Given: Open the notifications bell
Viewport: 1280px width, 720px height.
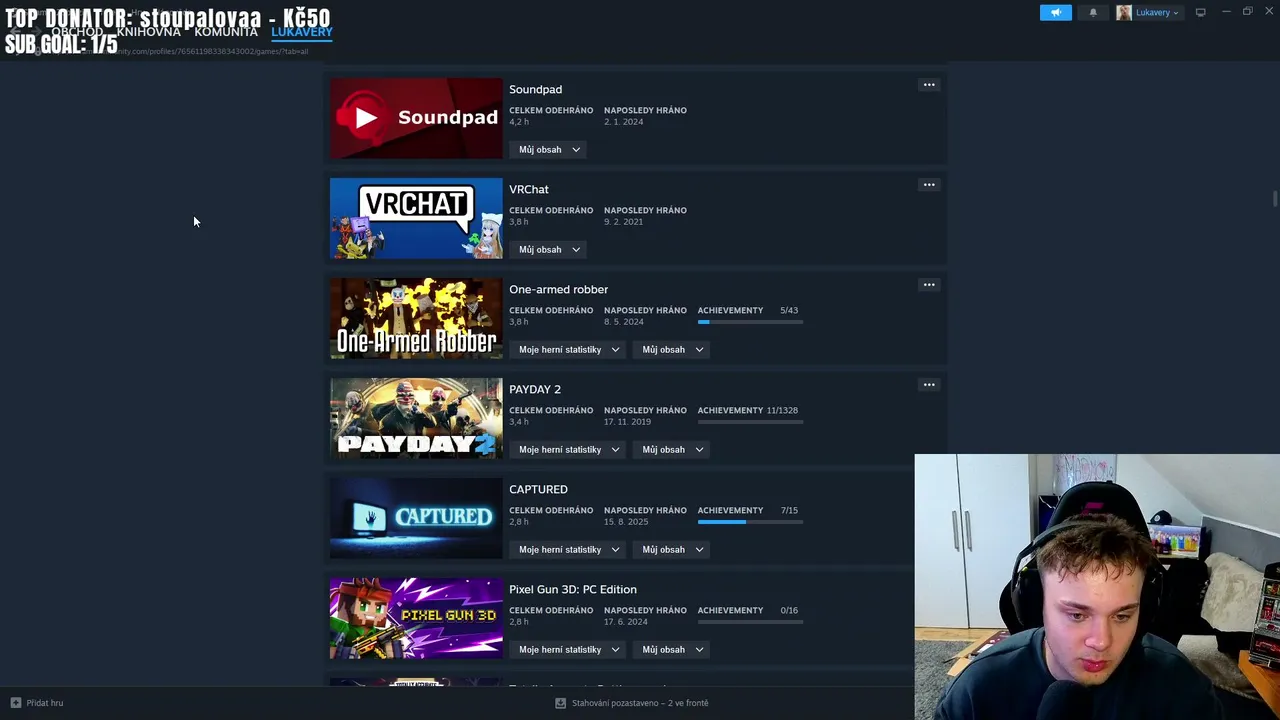Looking at the screenshot, I should tap(1093, 12).
